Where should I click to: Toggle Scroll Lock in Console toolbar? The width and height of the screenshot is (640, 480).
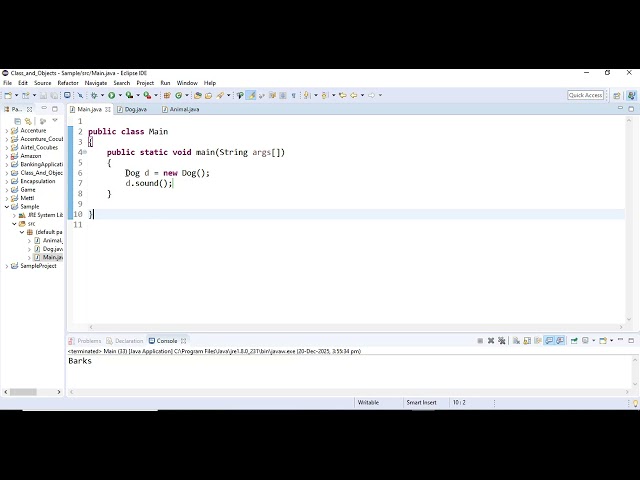(x=527, y=341)
